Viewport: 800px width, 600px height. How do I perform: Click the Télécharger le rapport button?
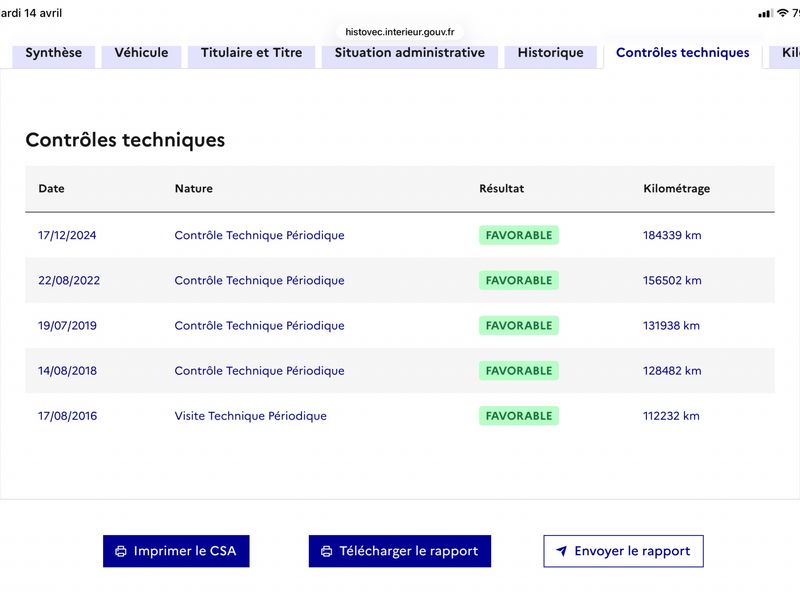[399, 551]
